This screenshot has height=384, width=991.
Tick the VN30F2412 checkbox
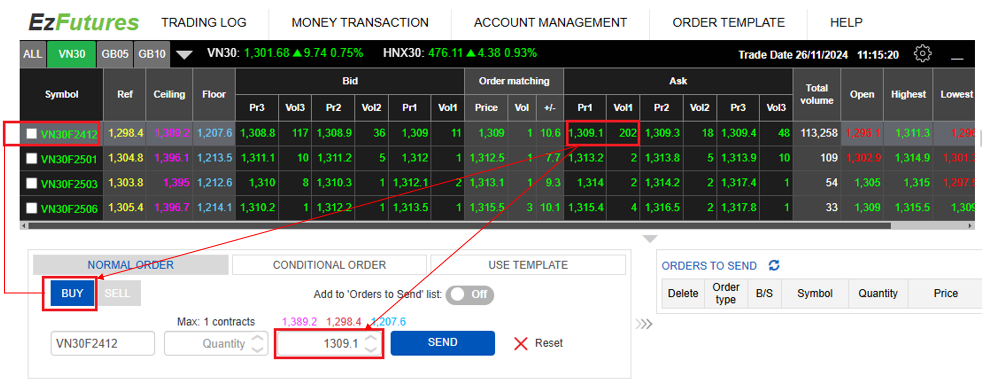[x=32, y=133]
